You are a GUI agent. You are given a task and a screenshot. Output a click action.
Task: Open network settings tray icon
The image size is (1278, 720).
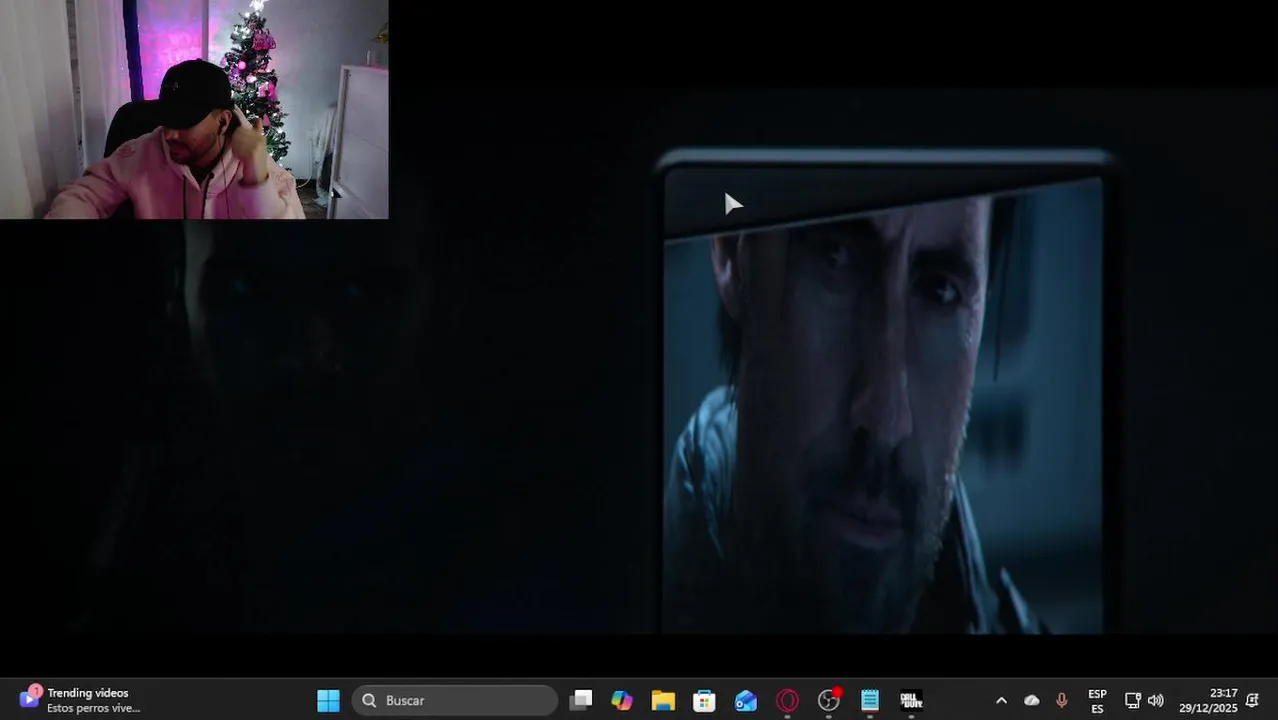1132,701
